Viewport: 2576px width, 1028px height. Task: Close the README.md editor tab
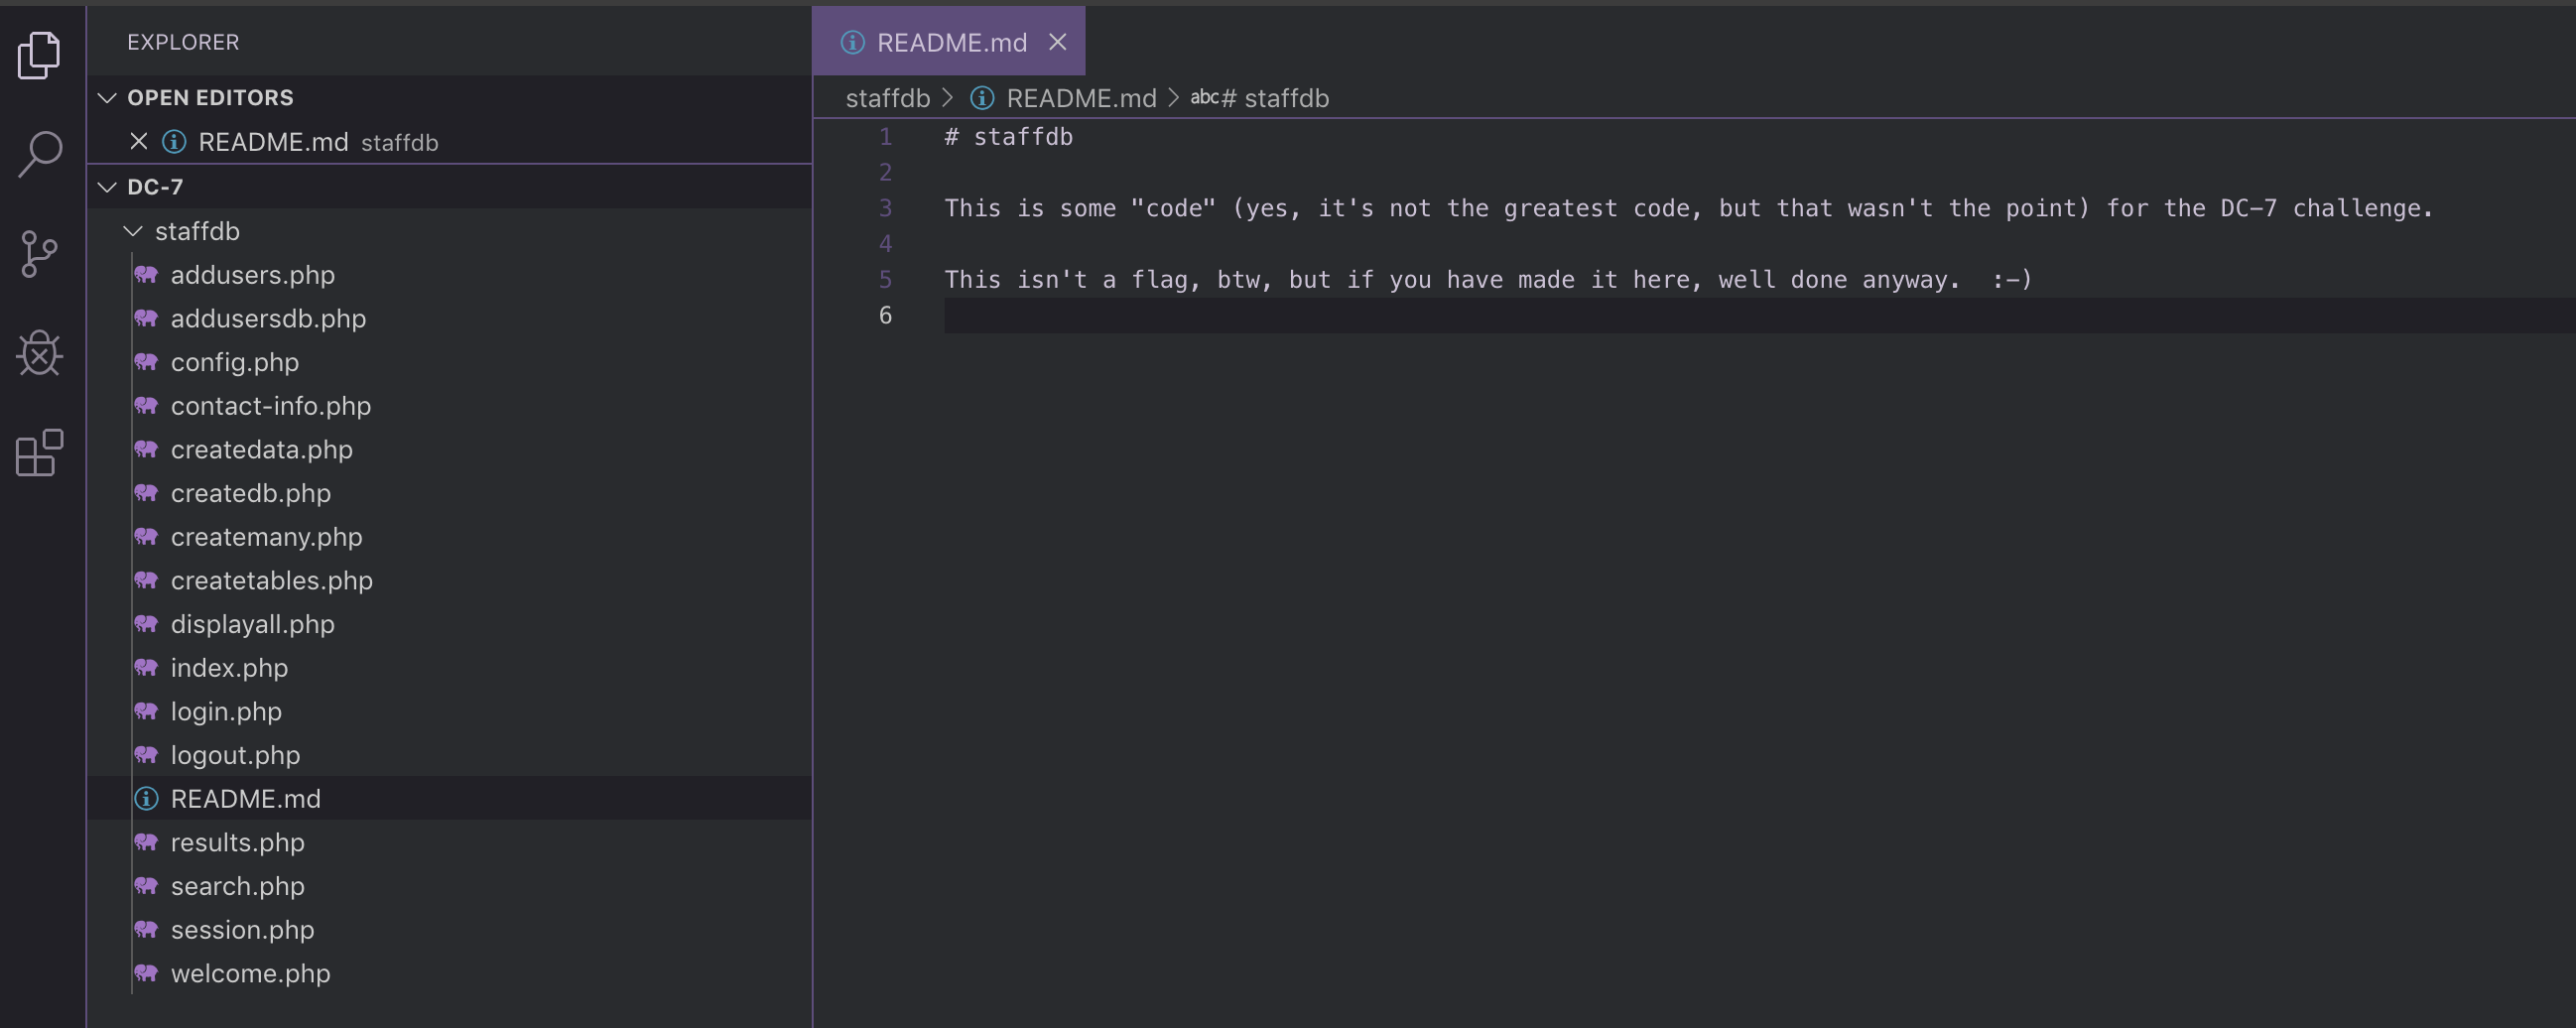(x=1057, y=42)
